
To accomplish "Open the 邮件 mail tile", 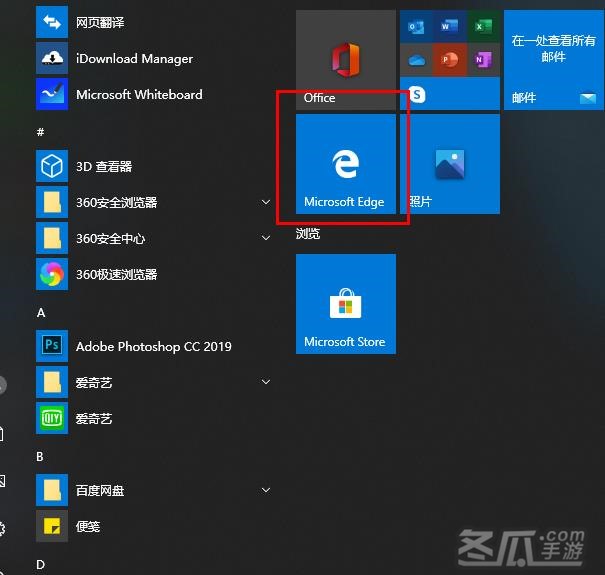I will click(x=554, y=60).
